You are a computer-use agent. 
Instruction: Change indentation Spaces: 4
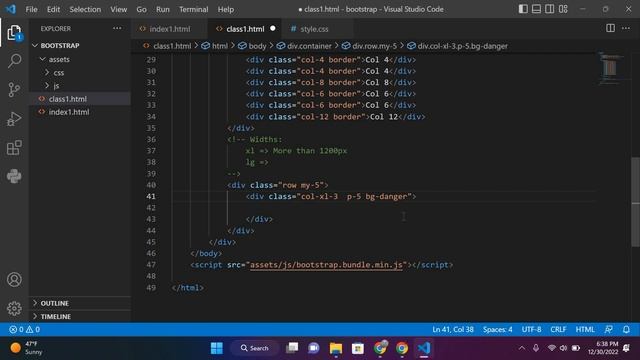point(498,329)
